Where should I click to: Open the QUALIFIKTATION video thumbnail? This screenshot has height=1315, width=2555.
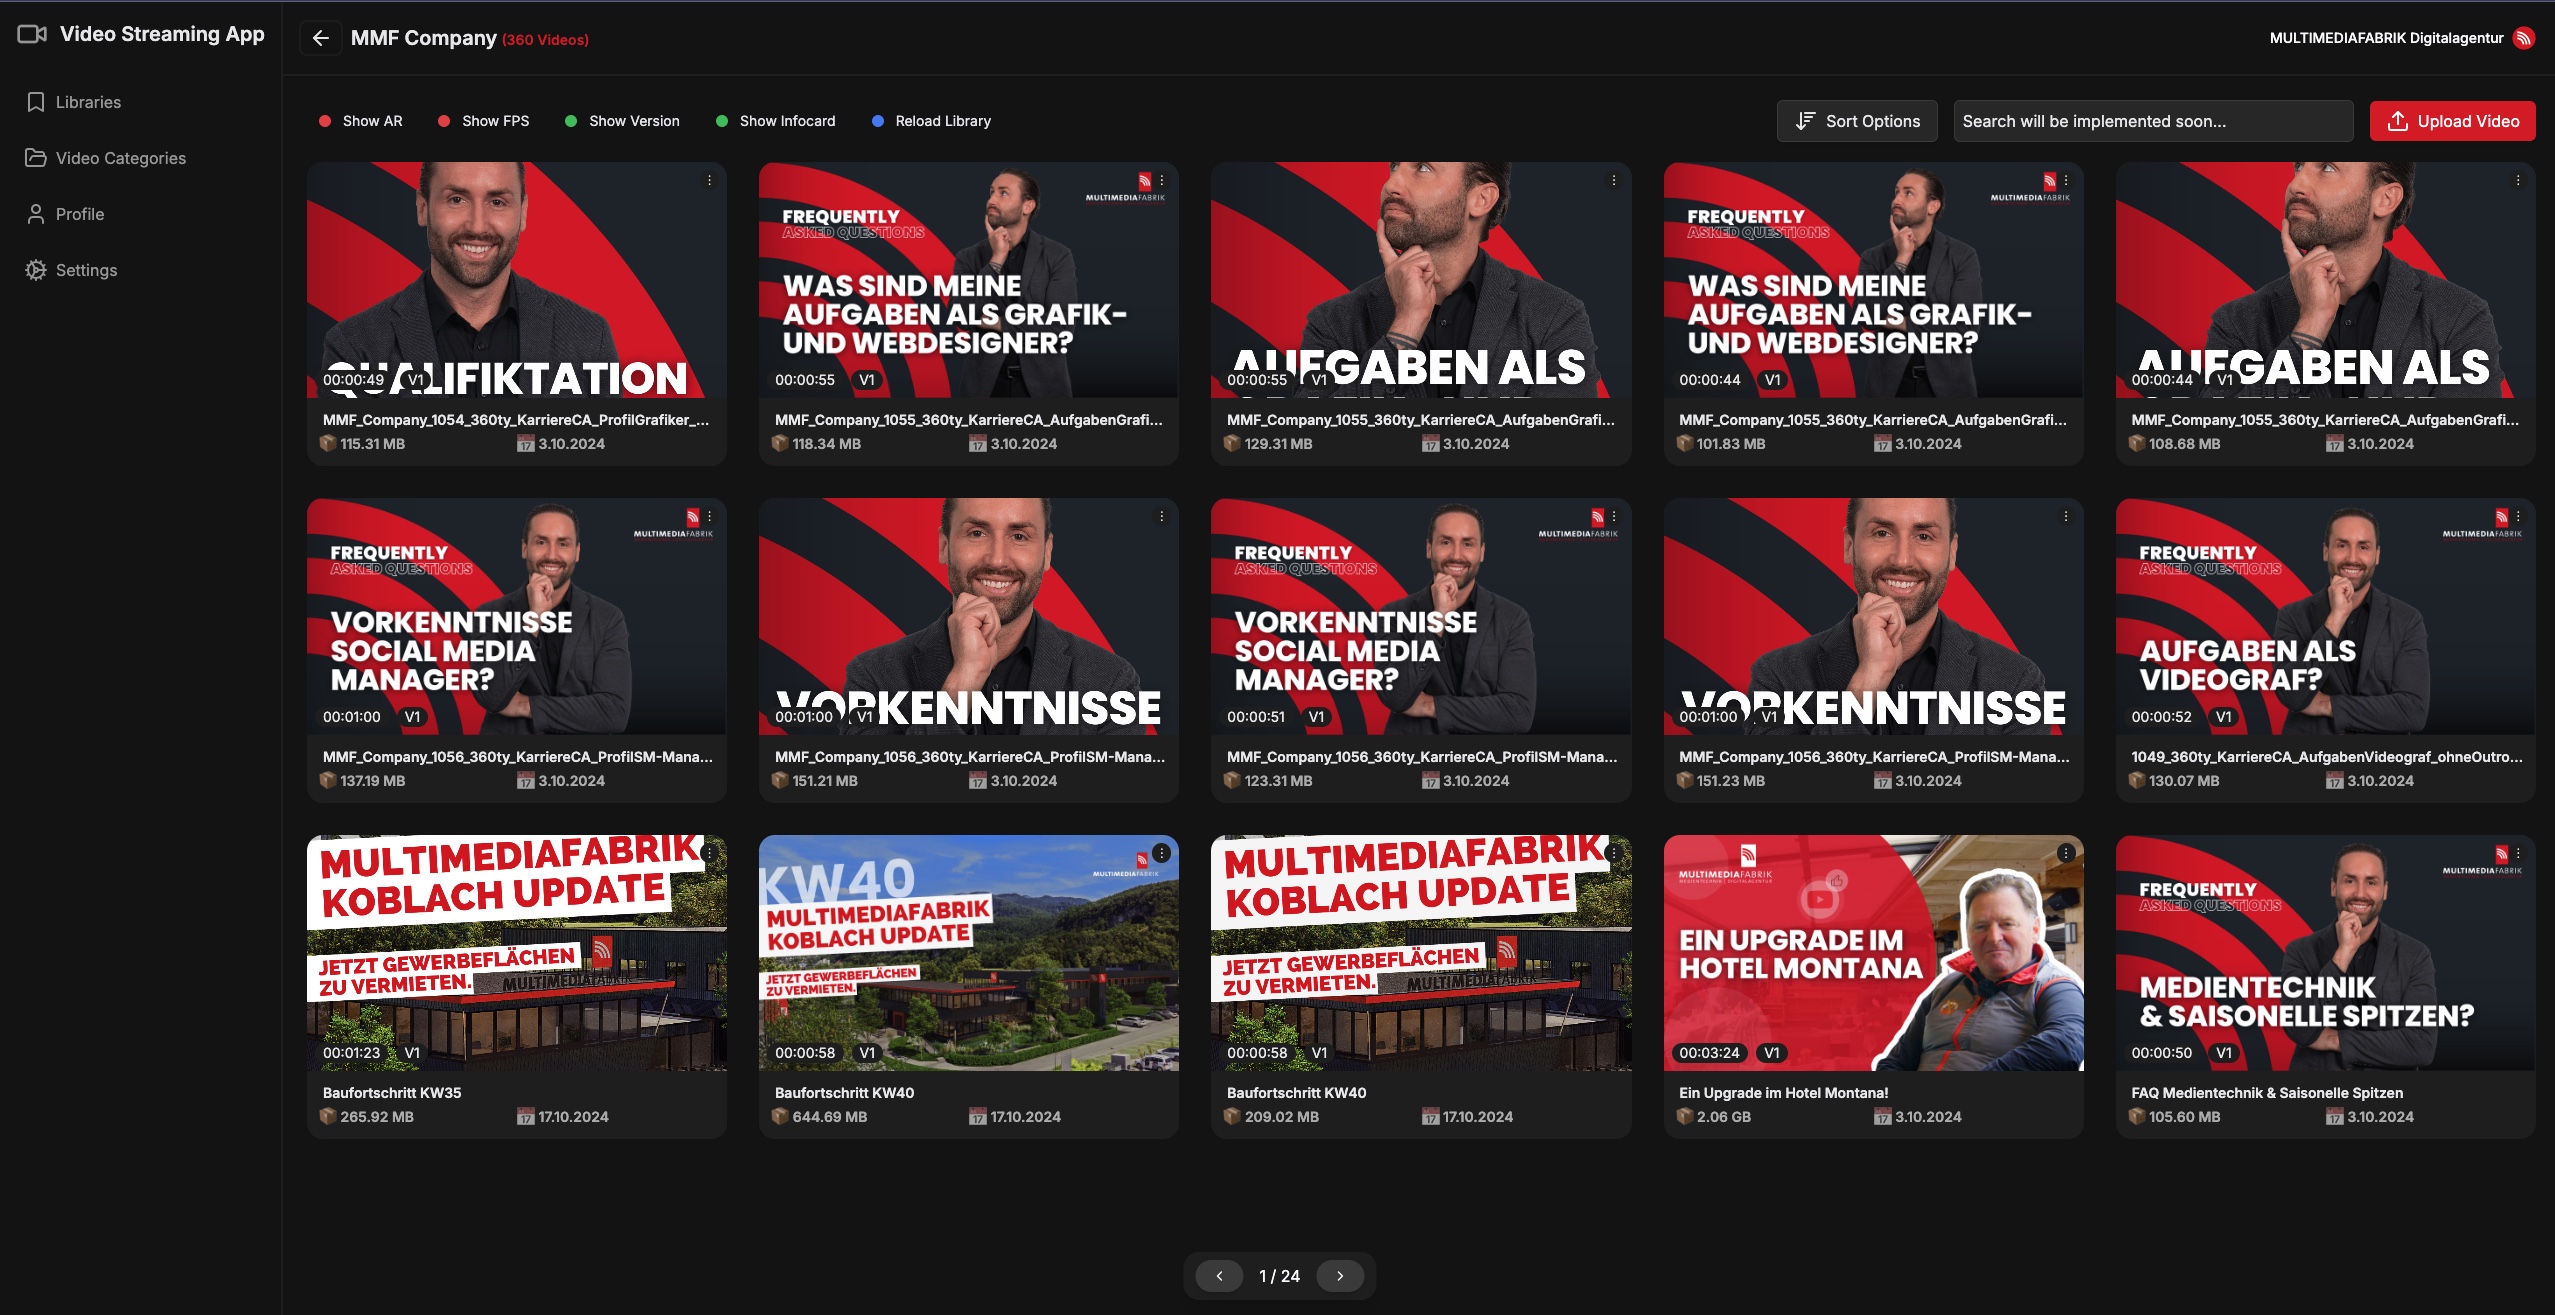[x=517, y=280]
